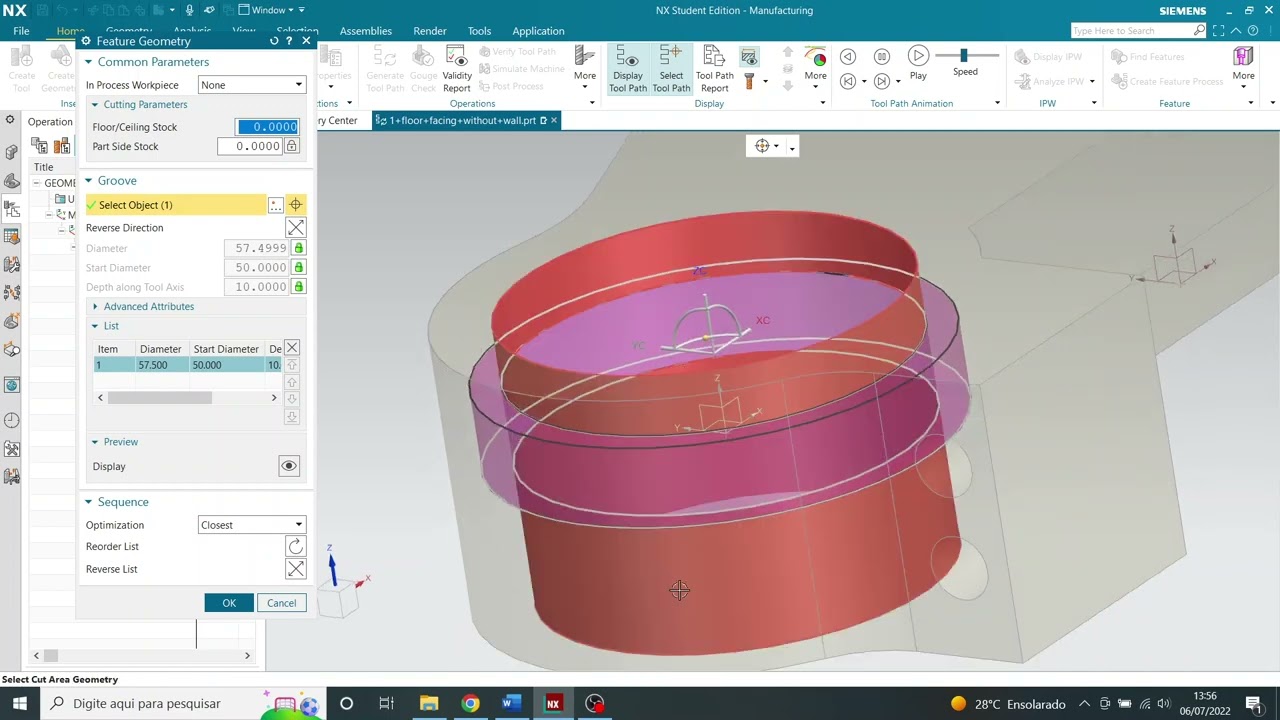
Task: Open Chrome from taskbar
Action: point(470,703)
